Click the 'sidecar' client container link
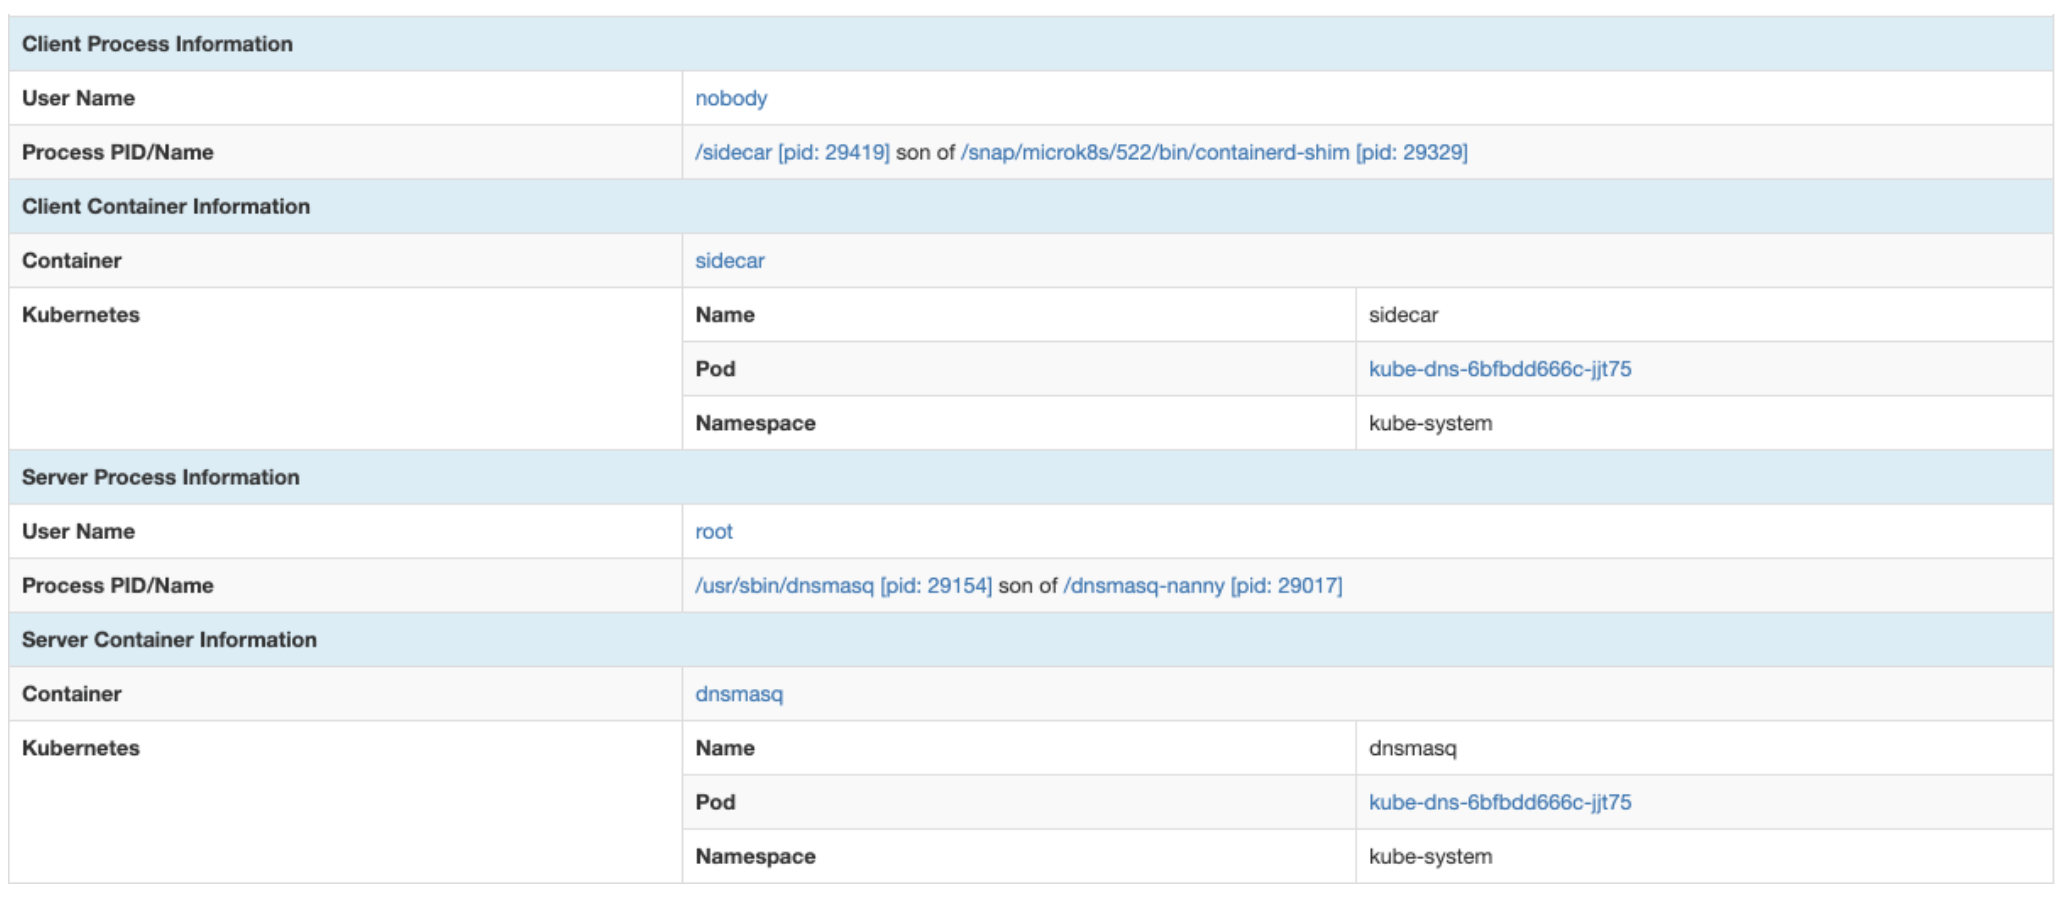Viewport: 2066px width, 898px height. 729,260
